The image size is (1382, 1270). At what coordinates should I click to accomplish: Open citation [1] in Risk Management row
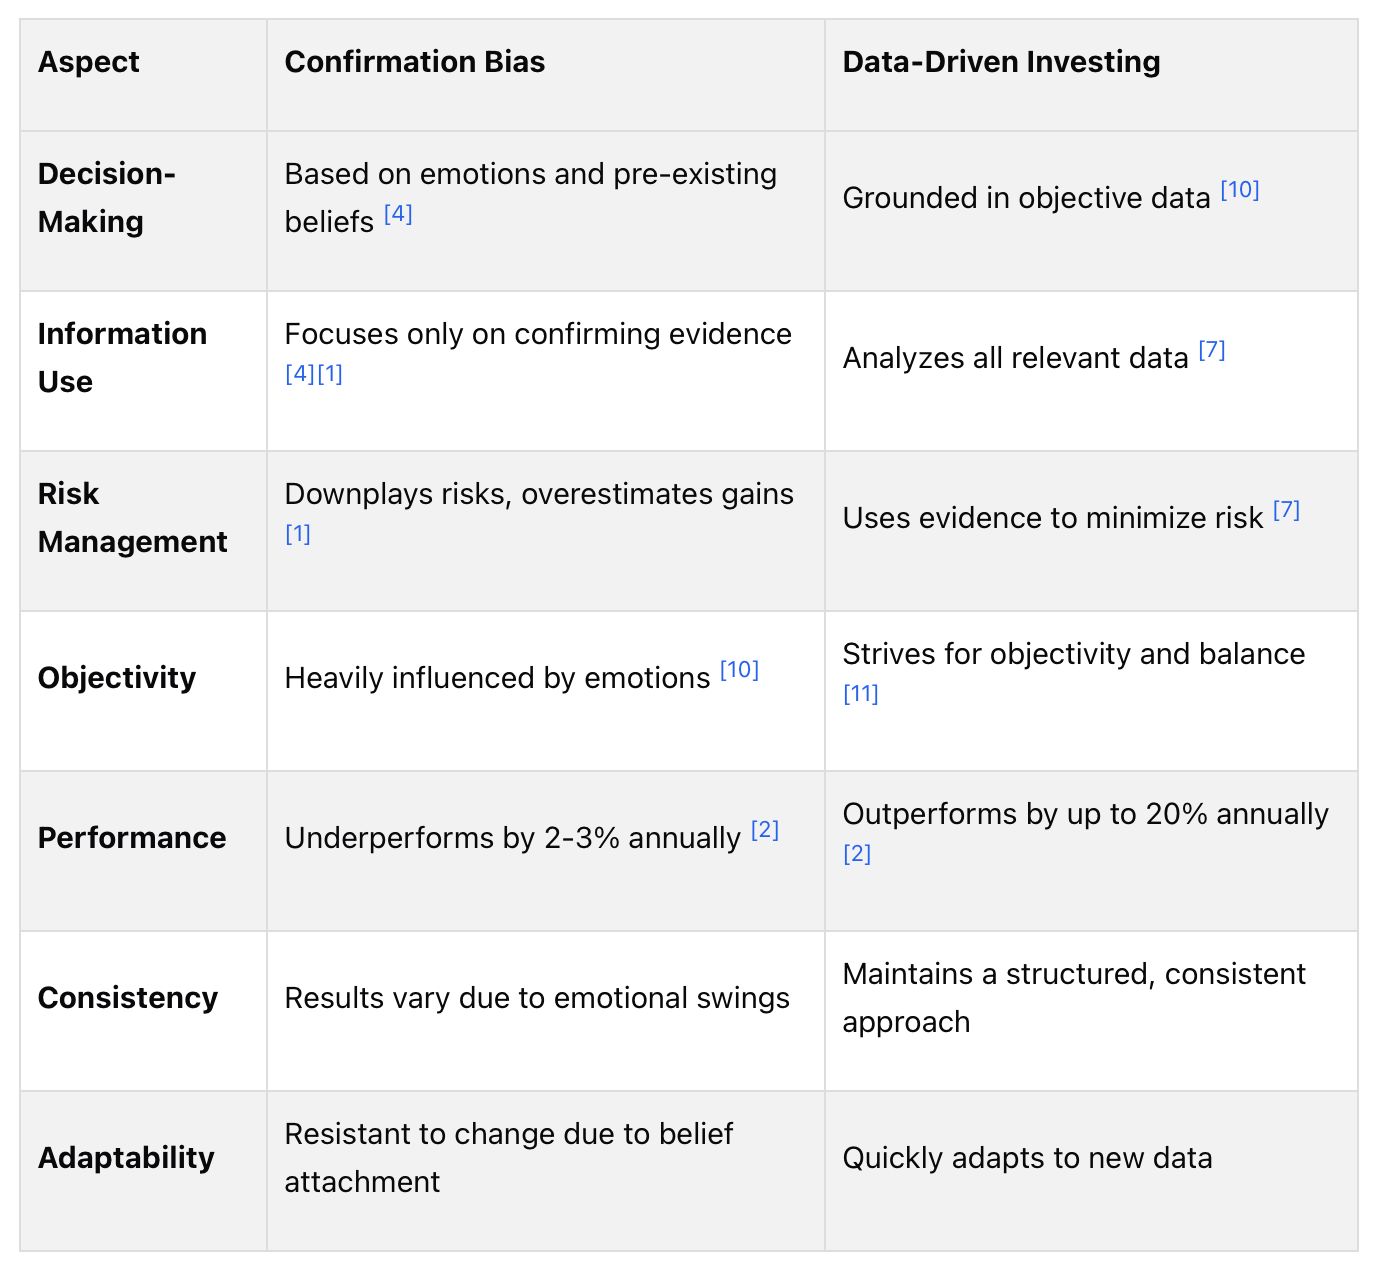click(298, 534)
